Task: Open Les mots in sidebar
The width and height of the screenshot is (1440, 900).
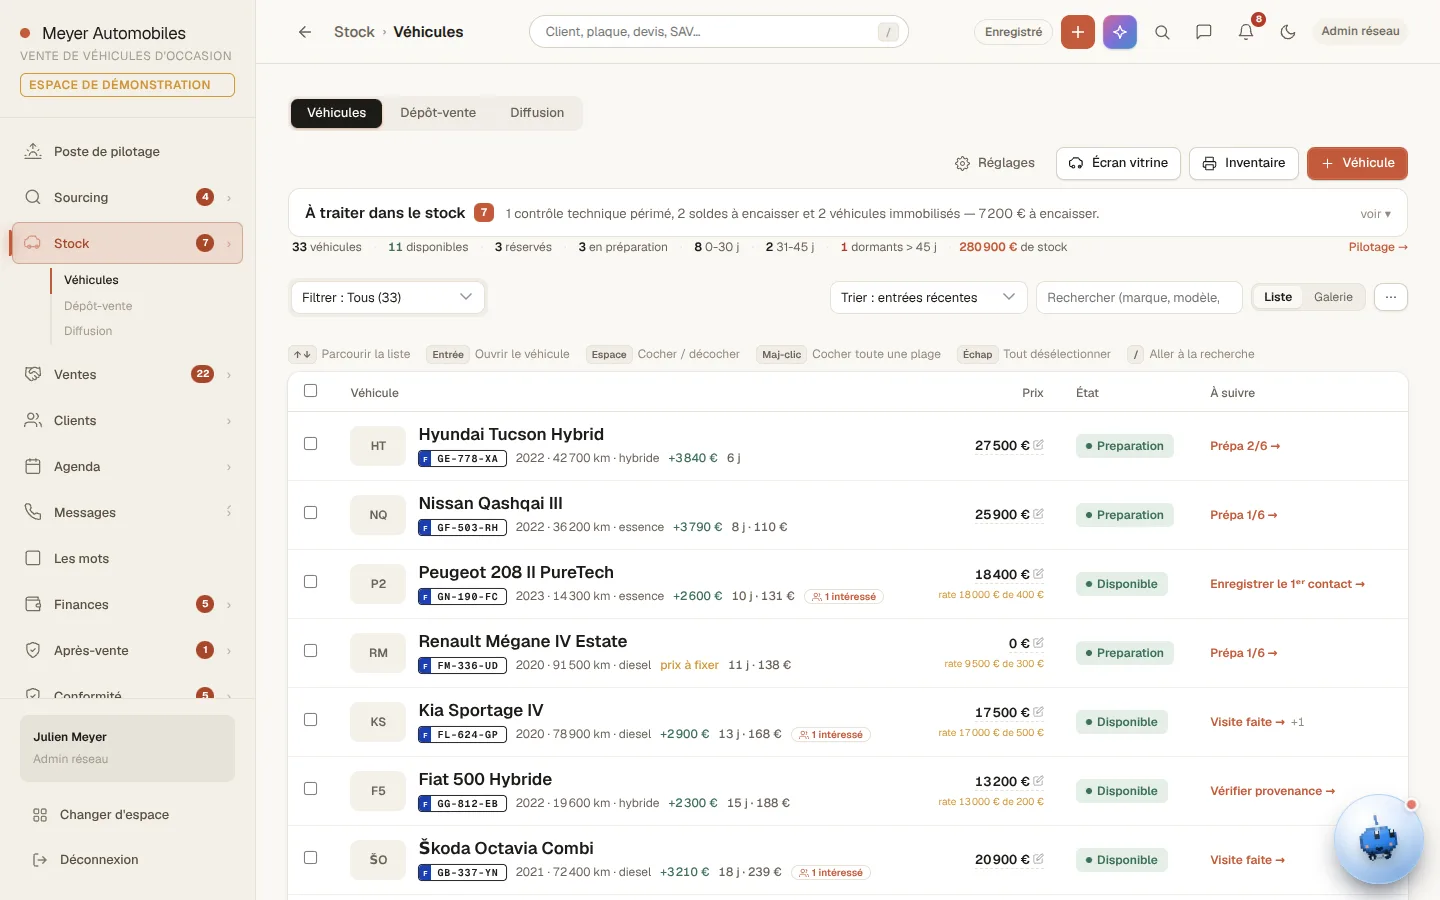Action: [x=127, y=559]
